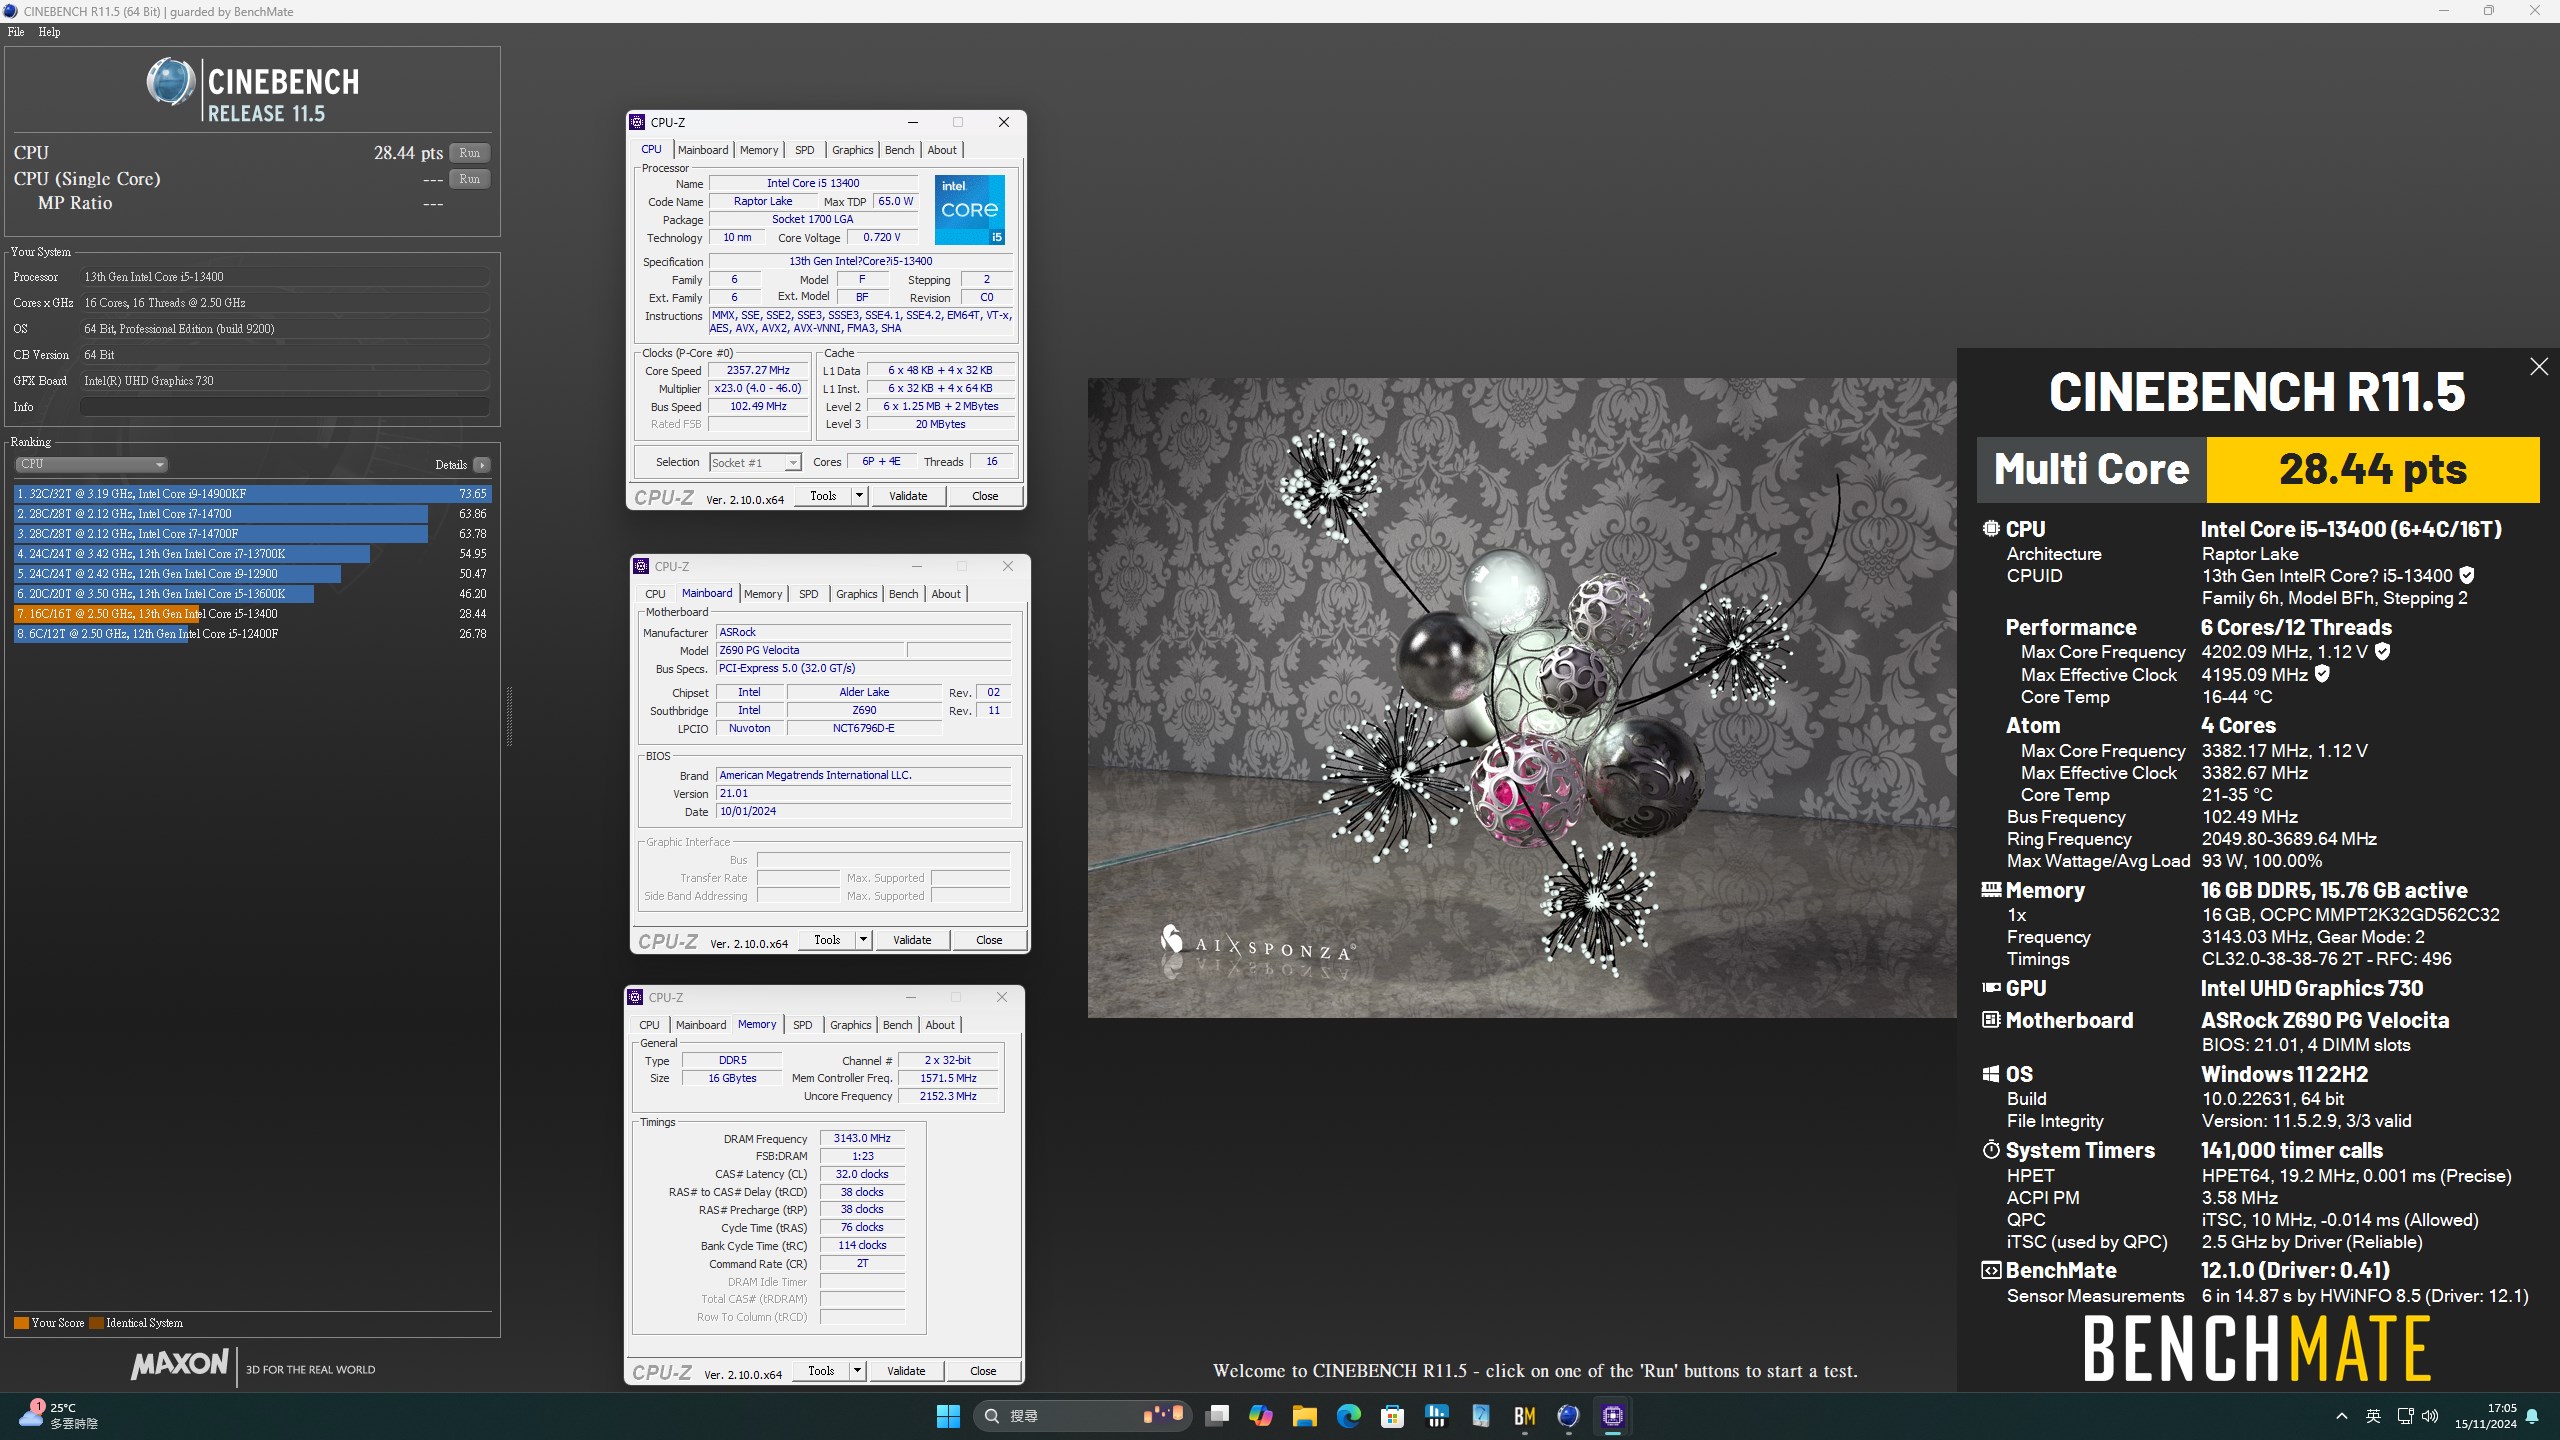Switch to About tab in middle CPU-Z window
This screenshot has width=2560, height=1440.
click(x=945, y=594)
